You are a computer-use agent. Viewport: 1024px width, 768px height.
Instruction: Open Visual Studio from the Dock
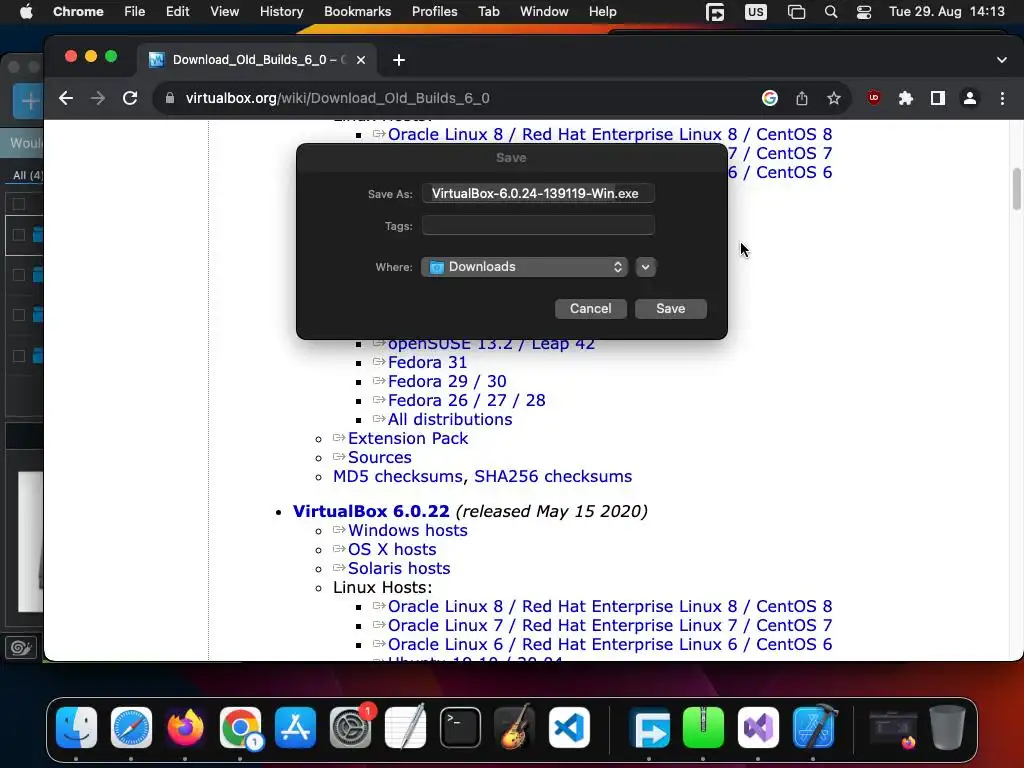(x=758, y=728)
